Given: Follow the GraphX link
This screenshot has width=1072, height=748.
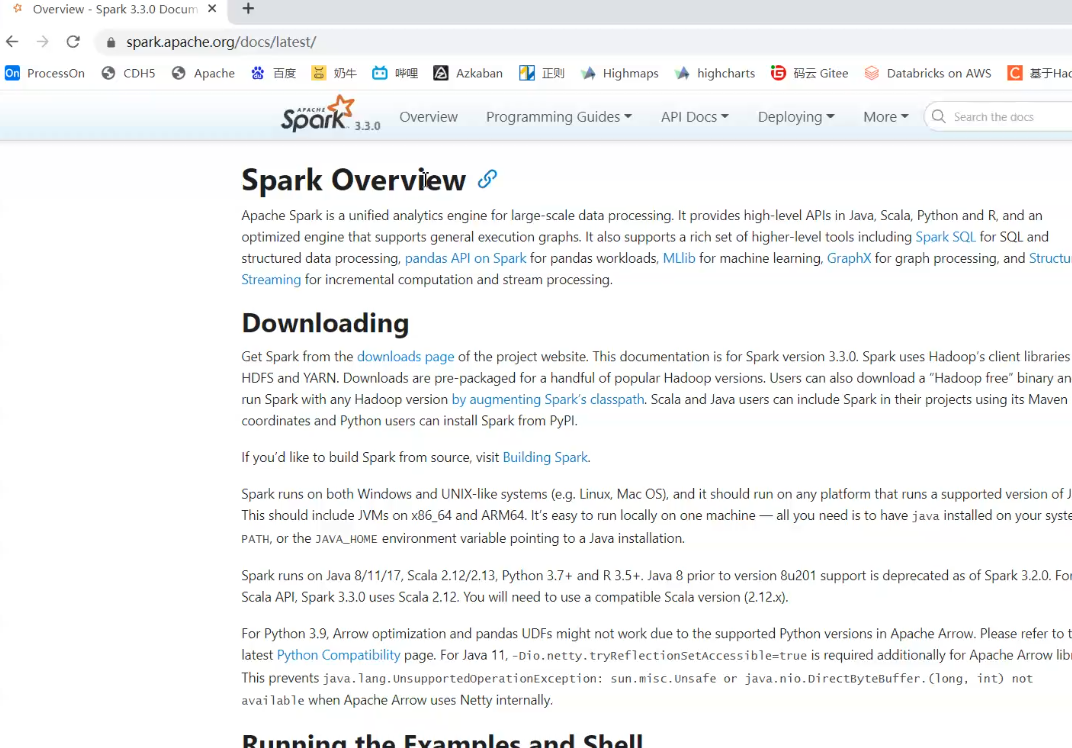Looking at the screenshot, I should click(x=849, y=258).
